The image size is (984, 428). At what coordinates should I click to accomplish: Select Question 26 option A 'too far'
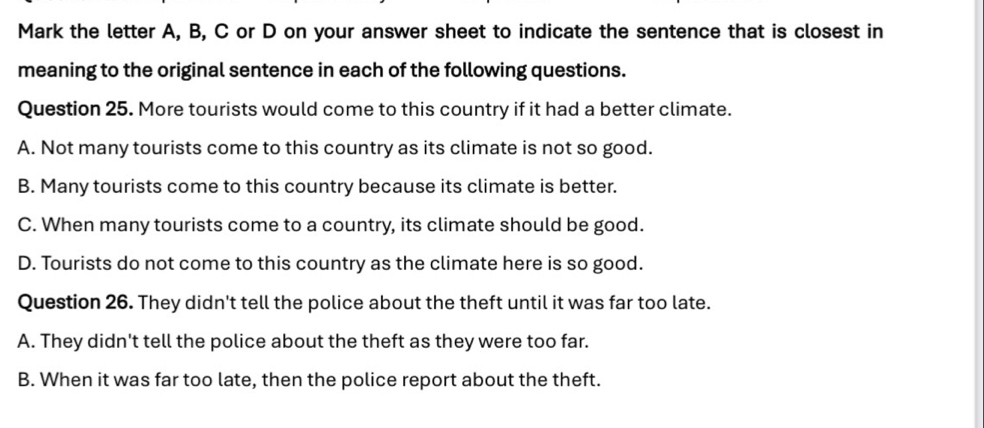304,342
